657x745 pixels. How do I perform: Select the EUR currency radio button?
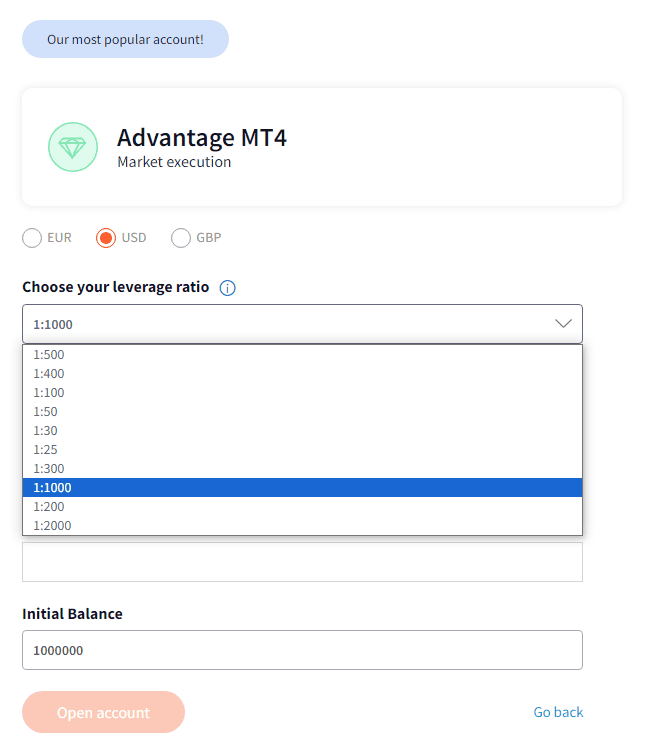pos(32,238)
